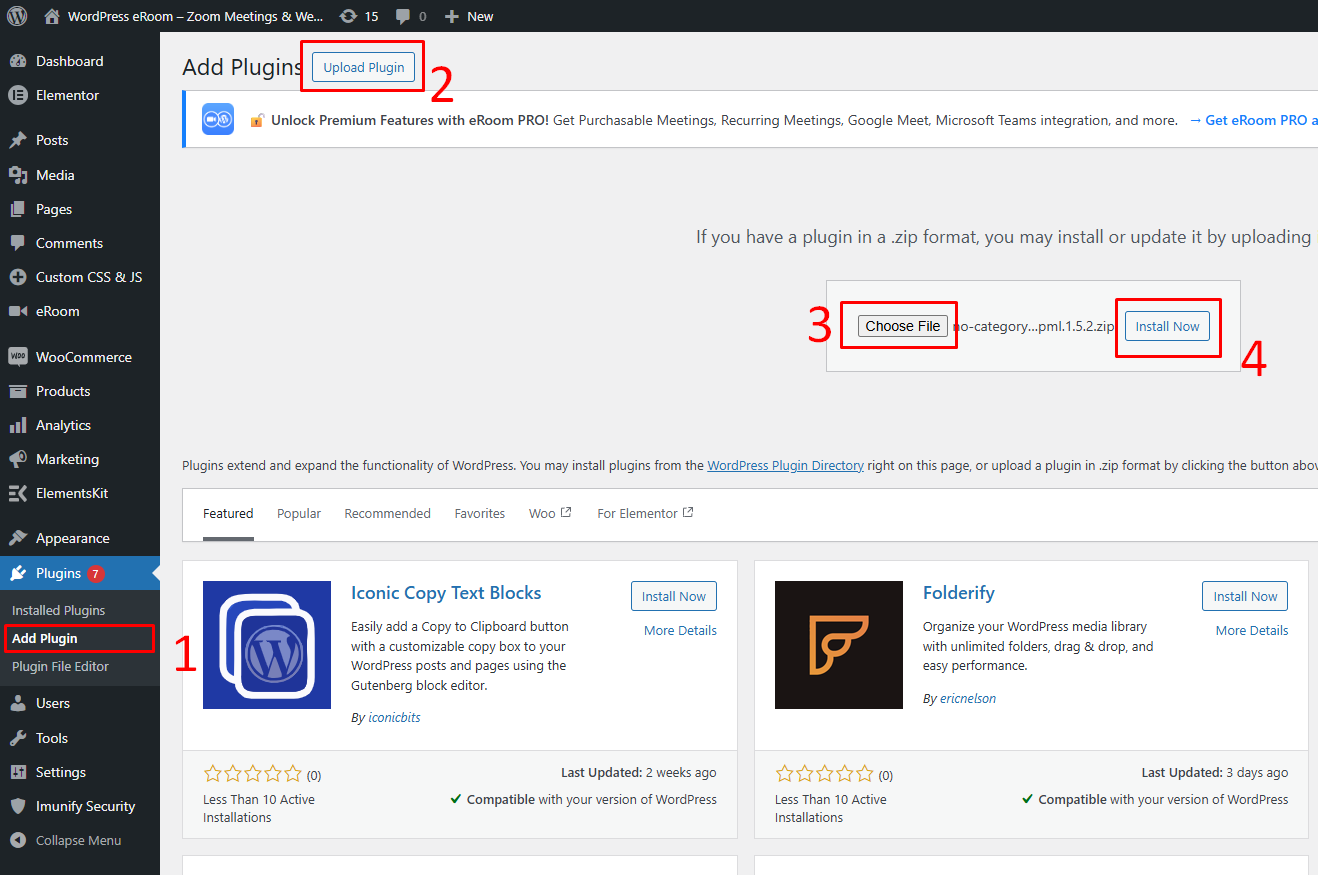Open the updates icon showing 15
Image resolution: width=1318 pixels, height=875 pixels.
[x=348, y=16]
